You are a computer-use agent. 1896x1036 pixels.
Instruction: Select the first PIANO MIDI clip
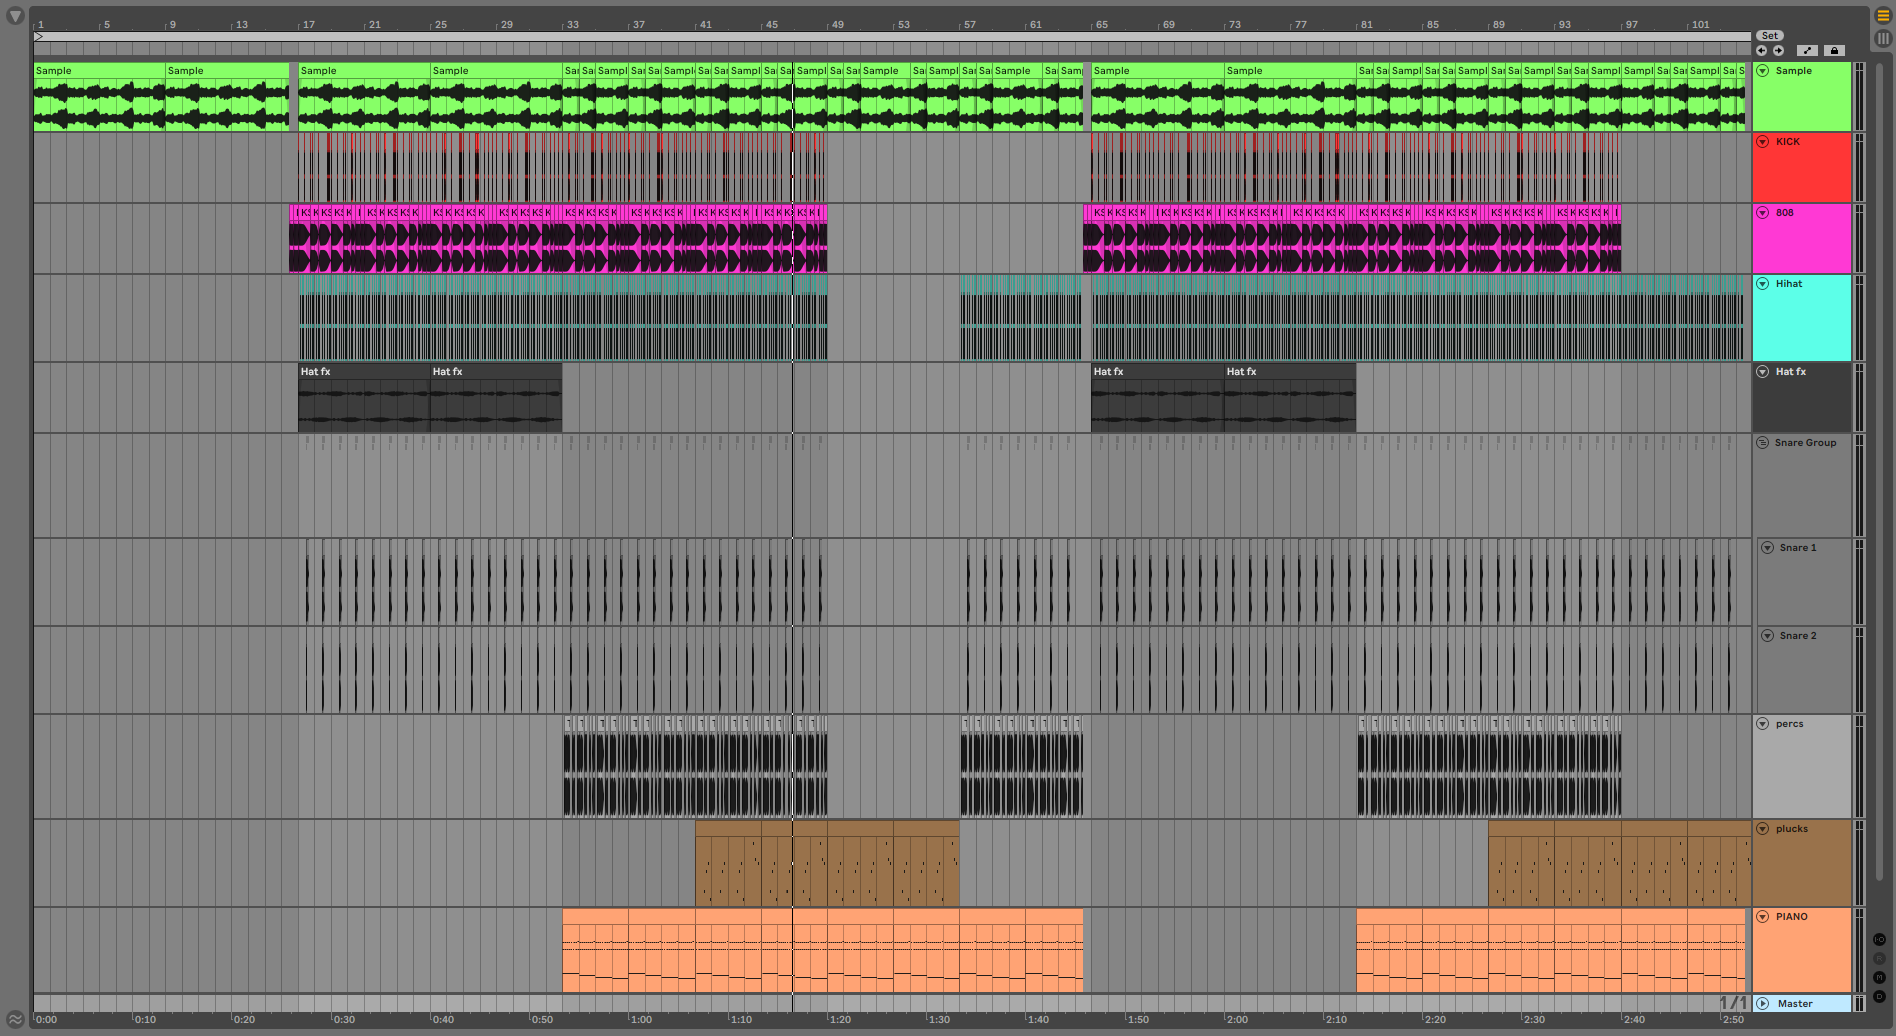pos(595,950)
